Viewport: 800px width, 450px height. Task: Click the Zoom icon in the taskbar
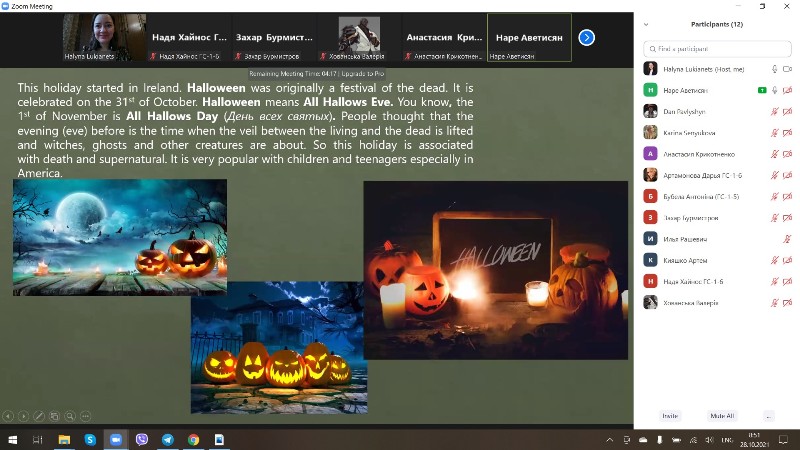click(115, 439)
